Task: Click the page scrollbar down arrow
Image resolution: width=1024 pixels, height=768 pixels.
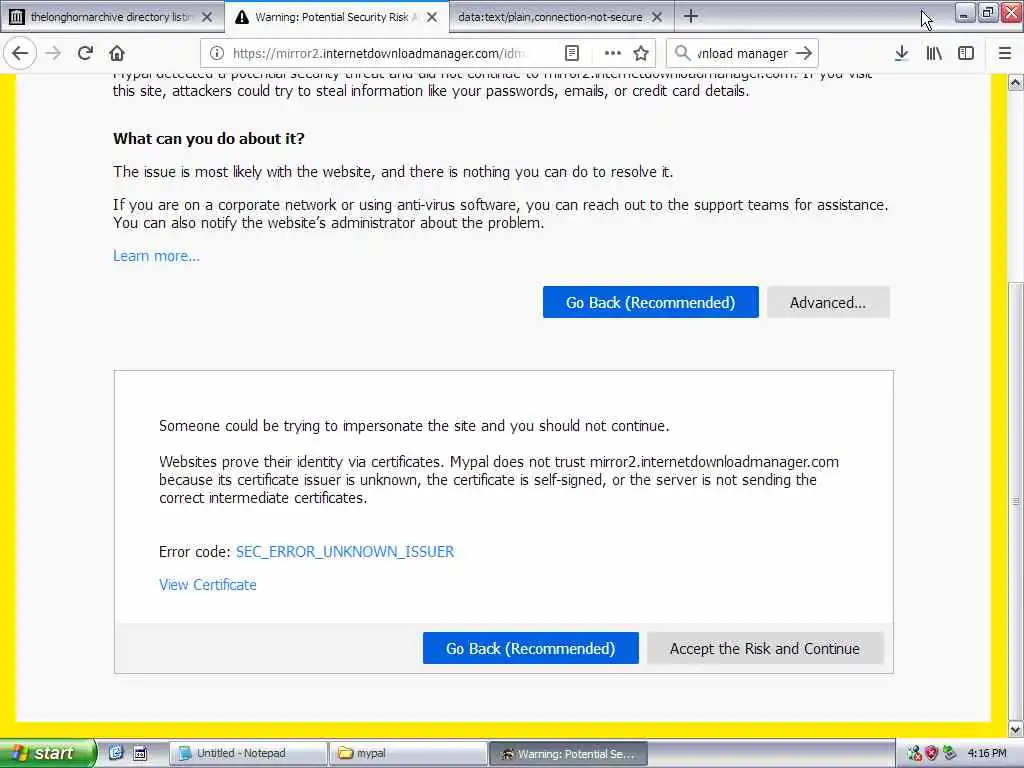Action: (x=1016, y=729)
